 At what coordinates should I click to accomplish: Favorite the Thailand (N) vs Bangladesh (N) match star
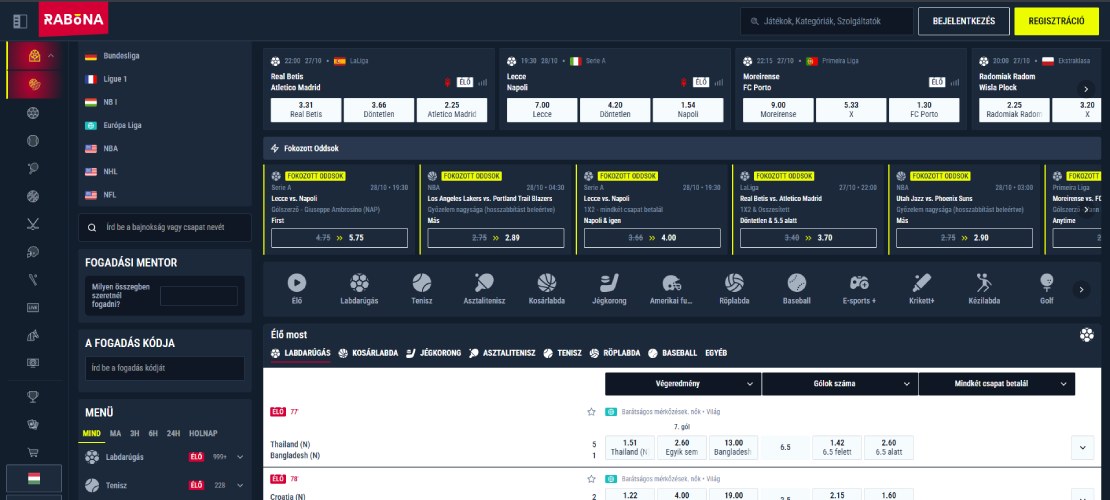pyautogui.click(x=591, y=411)
